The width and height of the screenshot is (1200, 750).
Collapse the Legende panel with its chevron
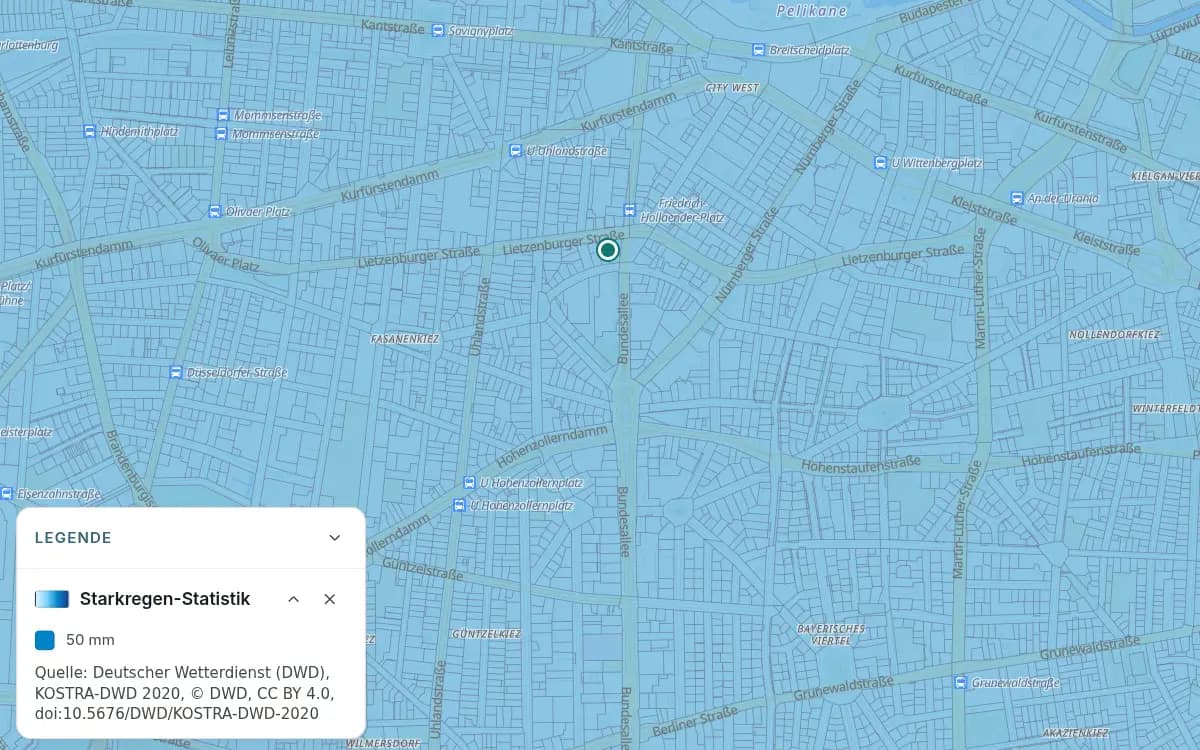[x=335, y=538]
